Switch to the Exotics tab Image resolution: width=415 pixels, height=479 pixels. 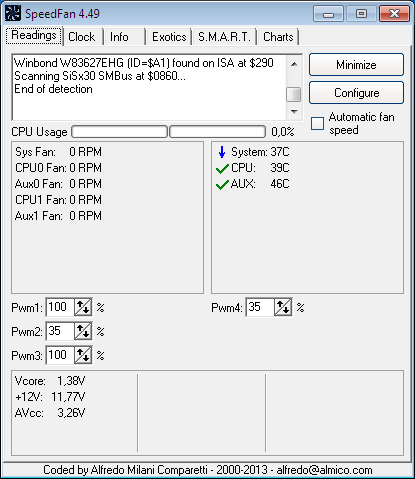(x=169, y=37)
